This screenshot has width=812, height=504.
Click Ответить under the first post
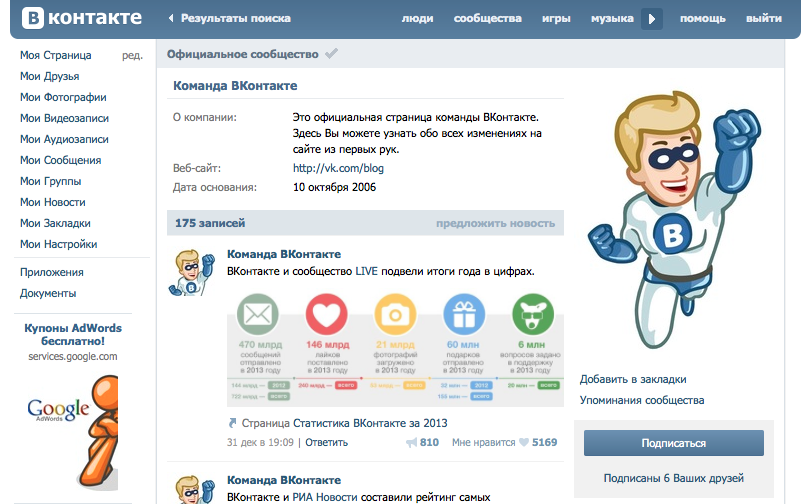[326, 442]
